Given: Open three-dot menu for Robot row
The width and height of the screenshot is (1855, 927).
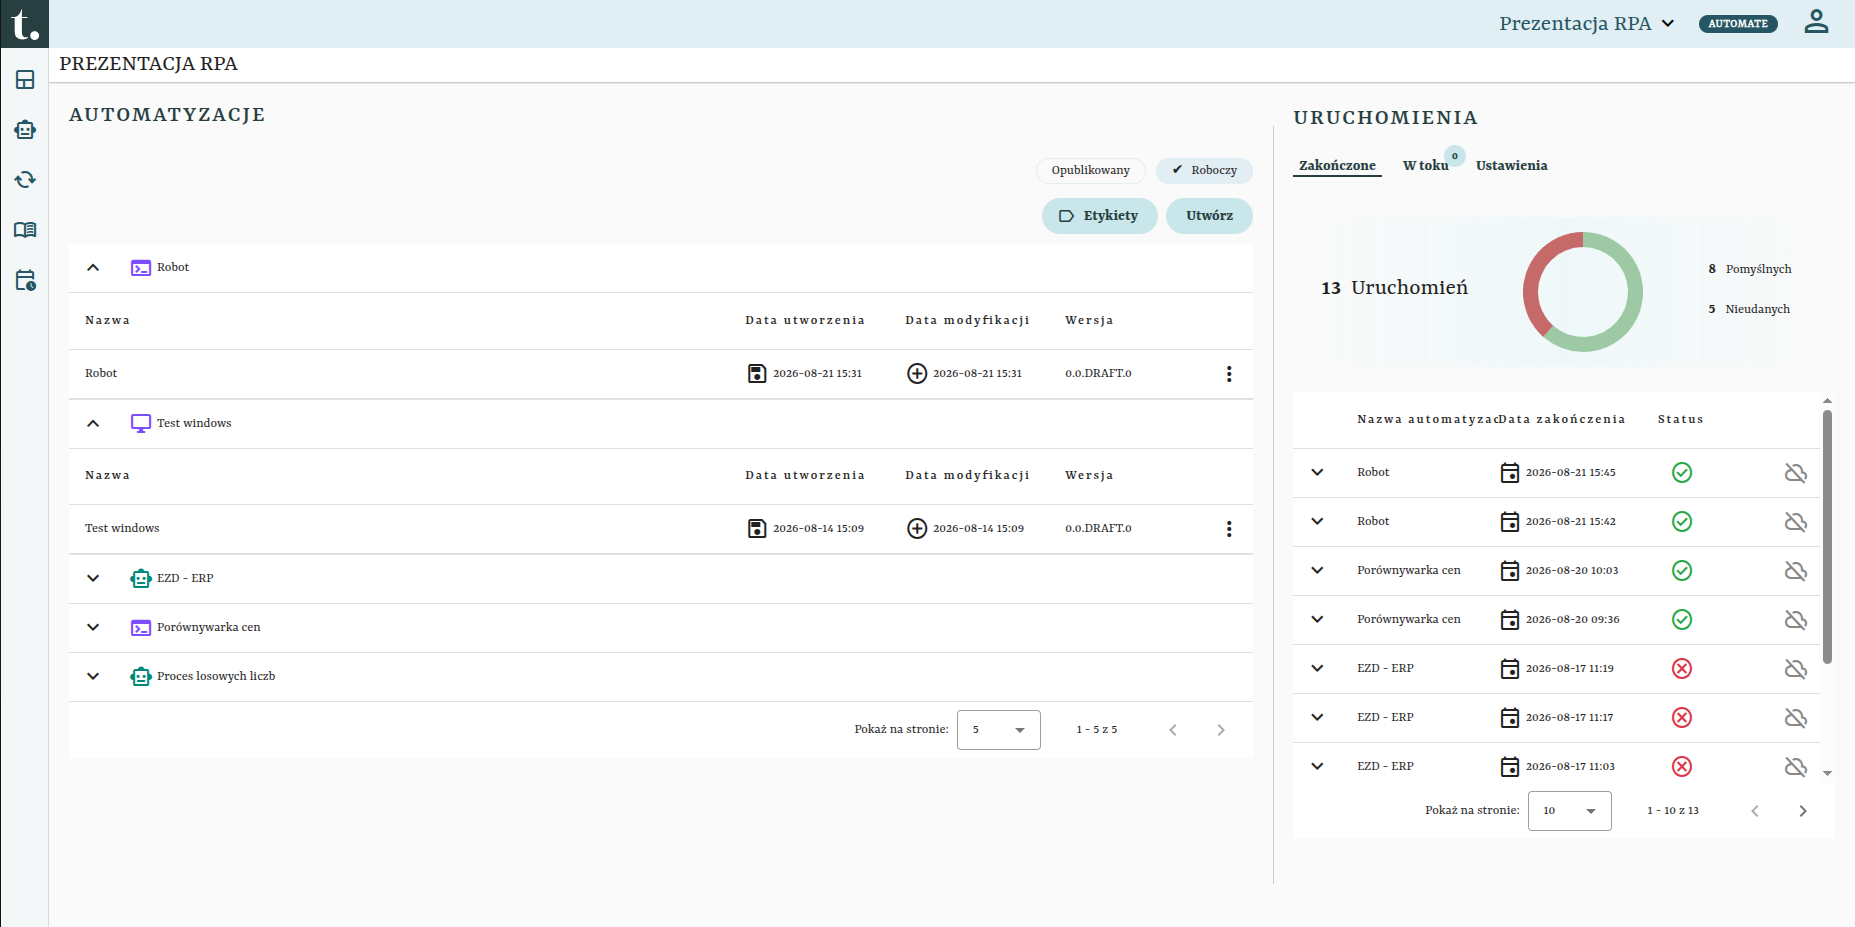Looking at the screenshot, I should point(1229,374).
